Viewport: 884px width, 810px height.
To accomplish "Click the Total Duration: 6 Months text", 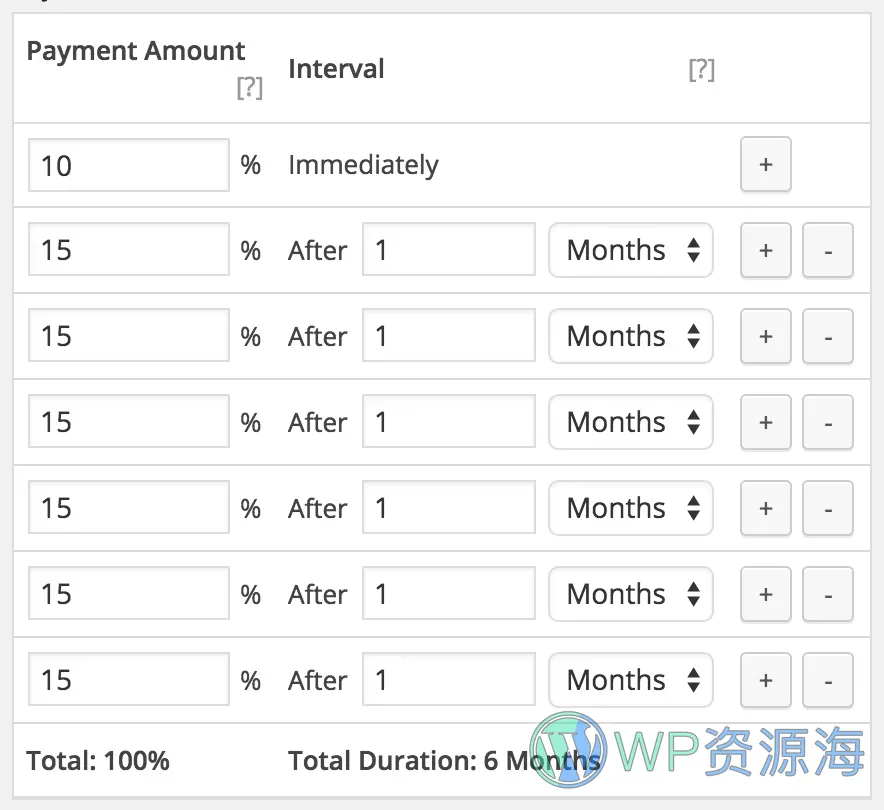I will [444, 760].
